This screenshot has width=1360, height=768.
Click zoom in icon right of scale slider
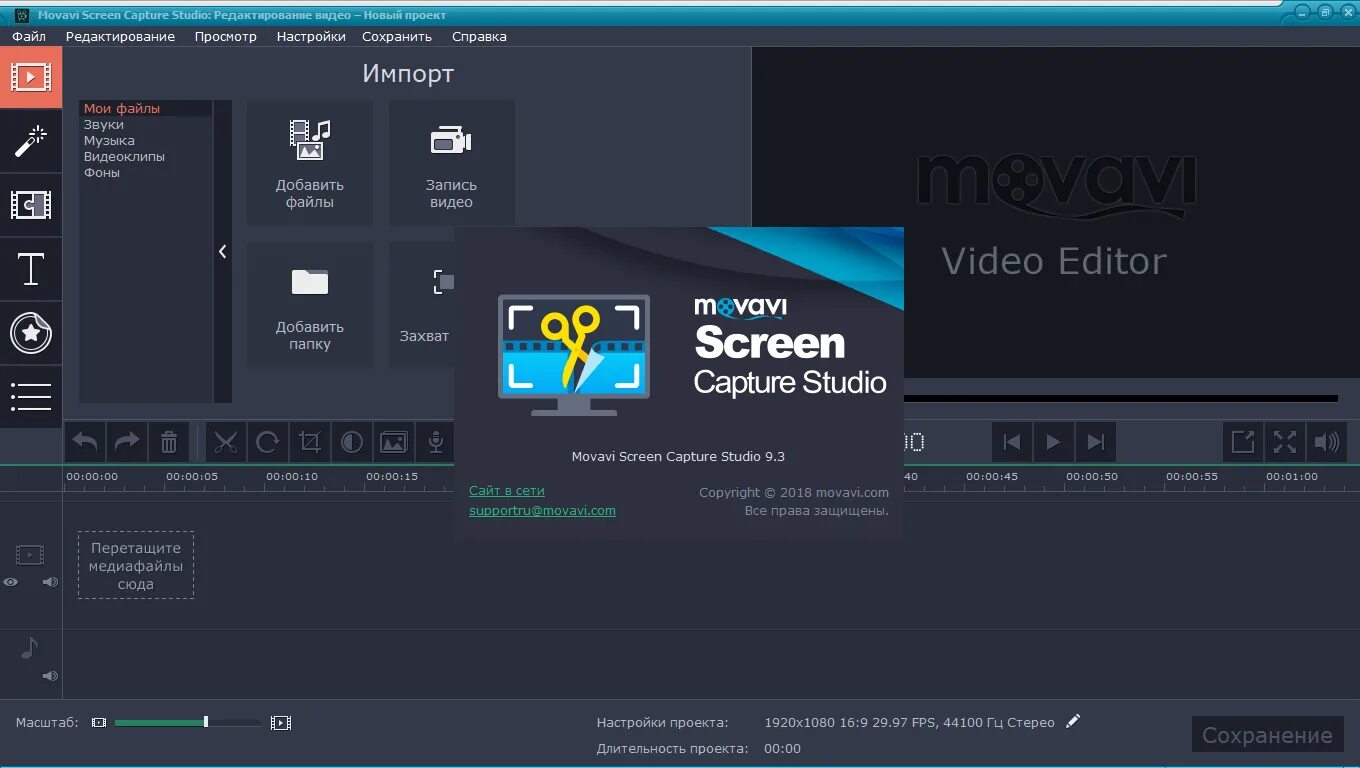tap(281, 722)
